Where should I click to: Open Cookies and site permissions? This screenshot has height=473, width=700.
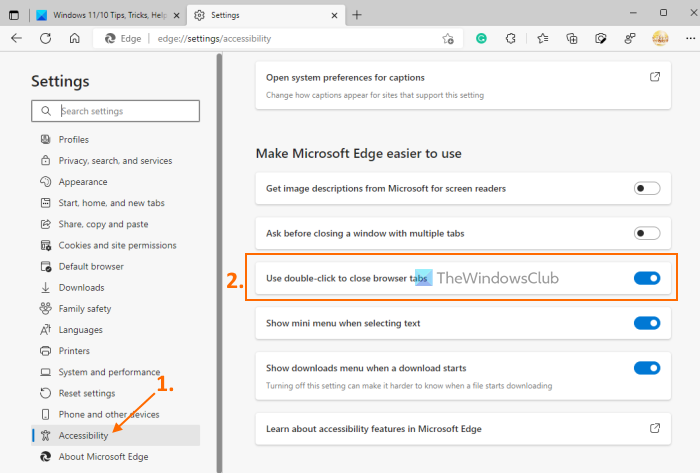pyautogui.click(x=115, y=245)
